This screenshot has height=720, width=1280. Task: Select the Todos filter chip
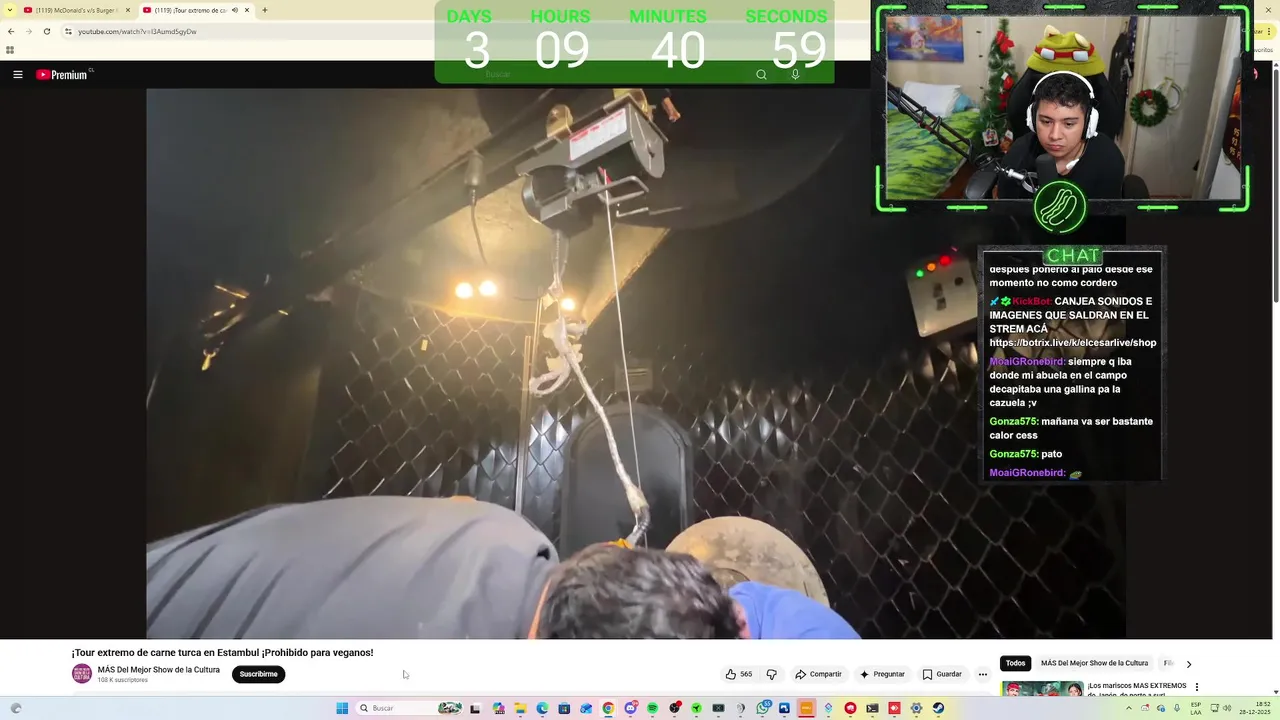pos(1016,663)
